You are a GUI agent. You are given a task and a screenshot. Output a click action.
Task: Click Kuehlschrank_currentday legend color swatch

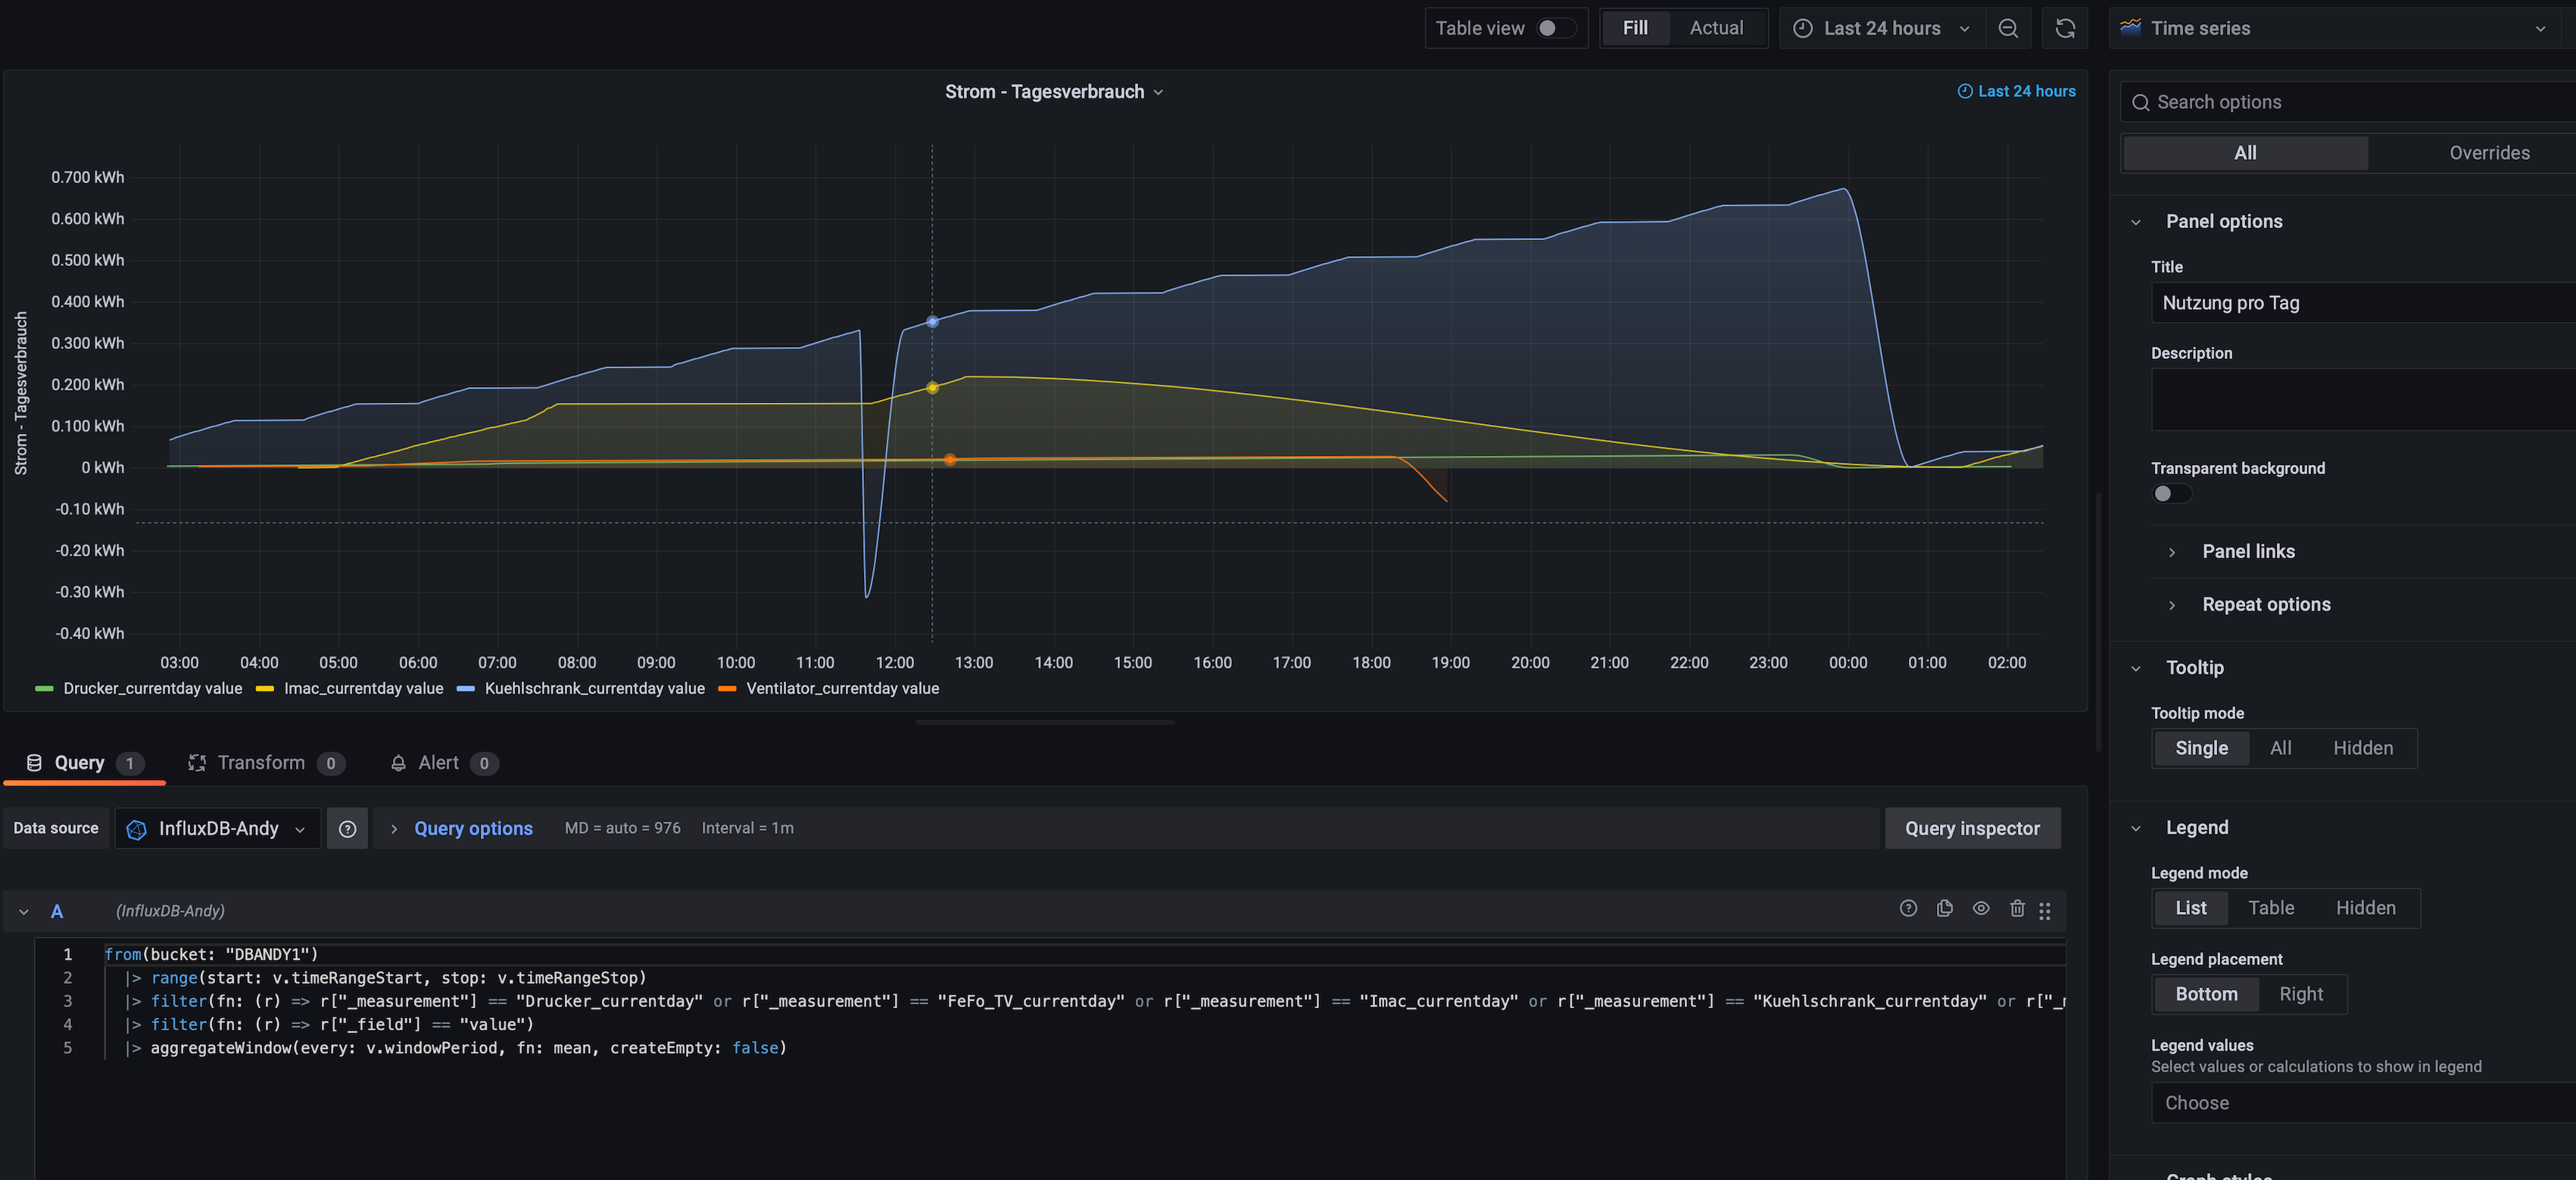(x=465, y=688)
